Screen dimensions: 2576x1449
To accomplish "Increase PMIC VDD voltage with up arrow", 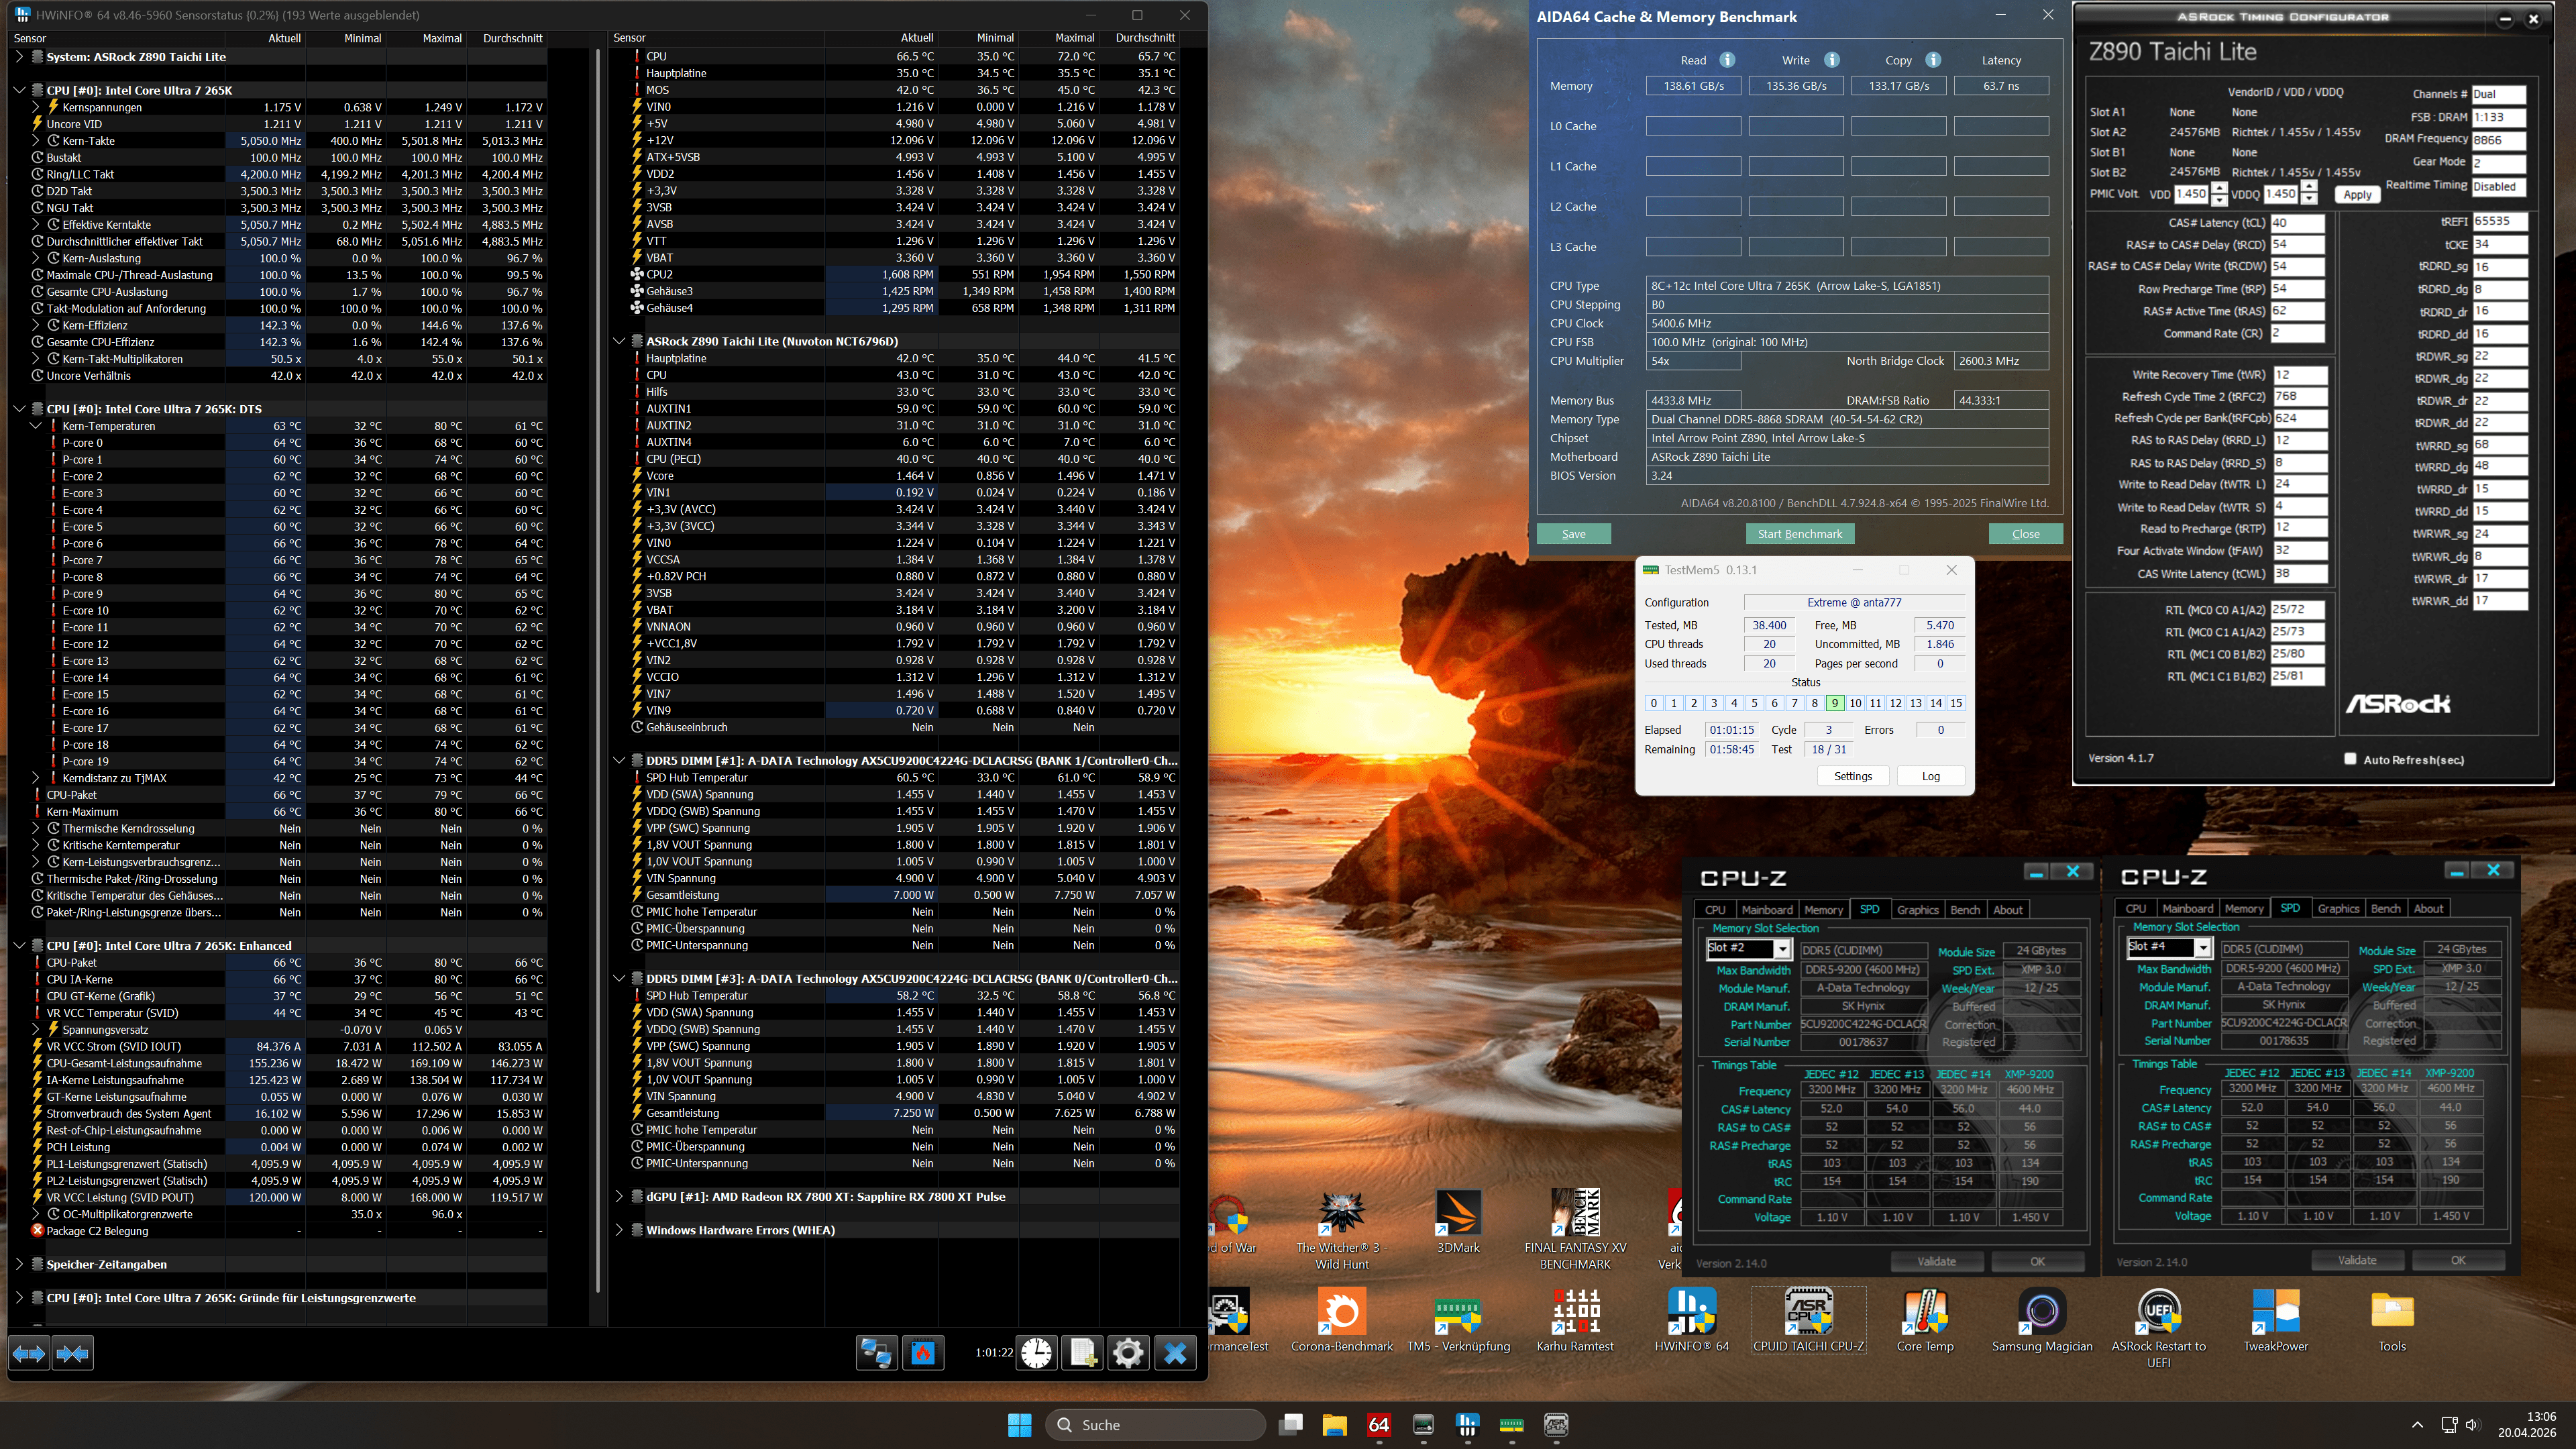I will [2219, 188].
